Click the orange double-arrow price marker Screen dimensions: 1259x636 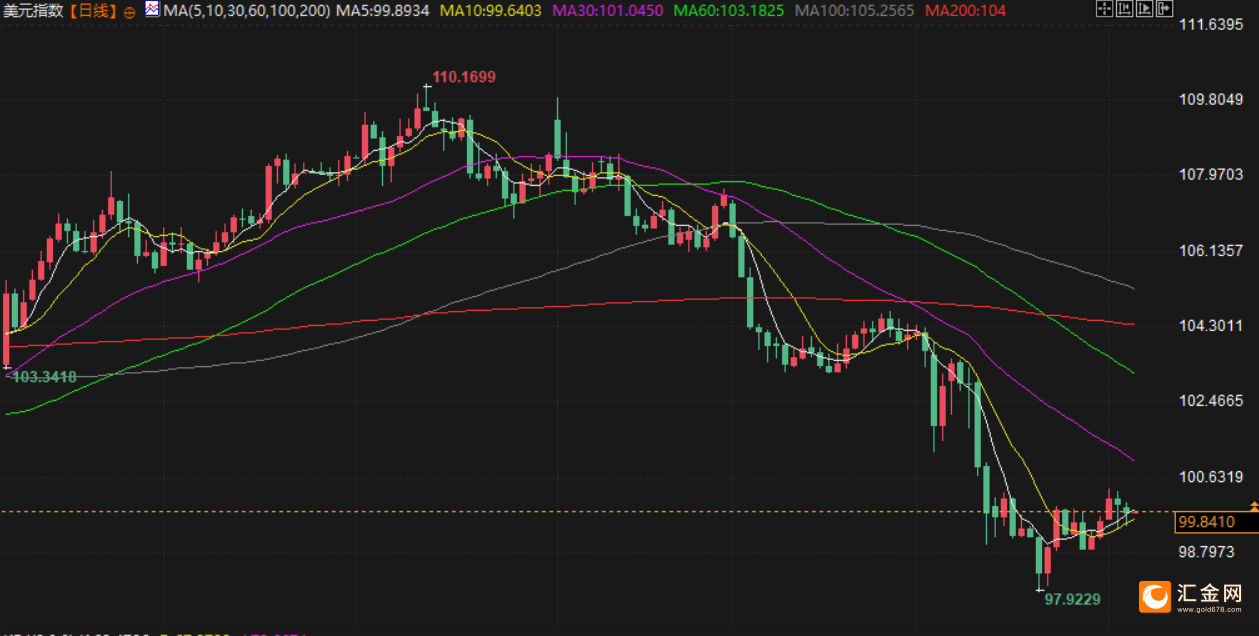[x=1254, y=505]
